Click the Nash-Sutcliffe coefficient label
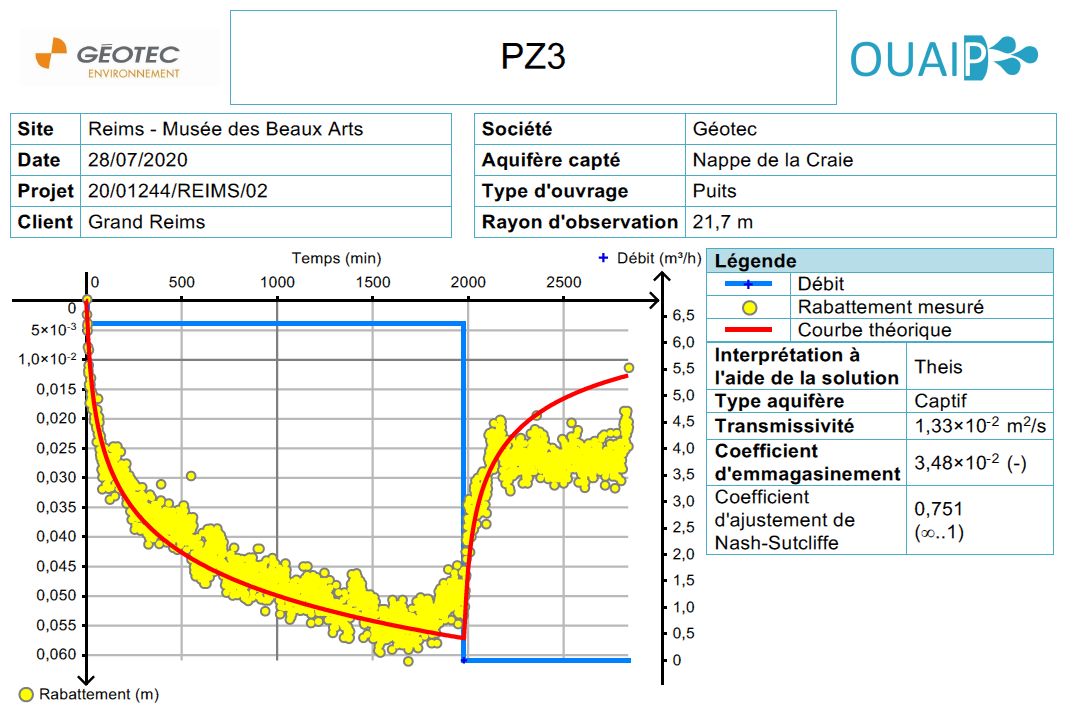 (x=784, y=520)
